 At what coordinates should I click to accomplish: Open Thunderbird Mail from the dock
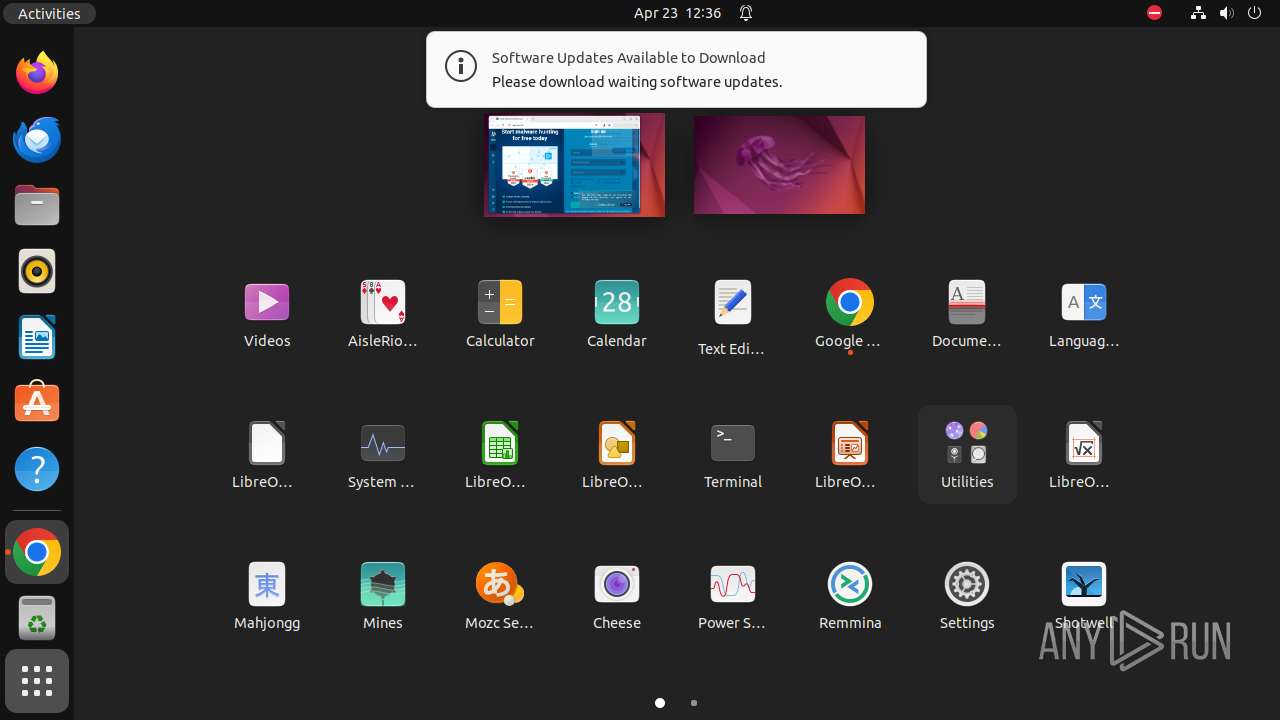click(37, 139)
